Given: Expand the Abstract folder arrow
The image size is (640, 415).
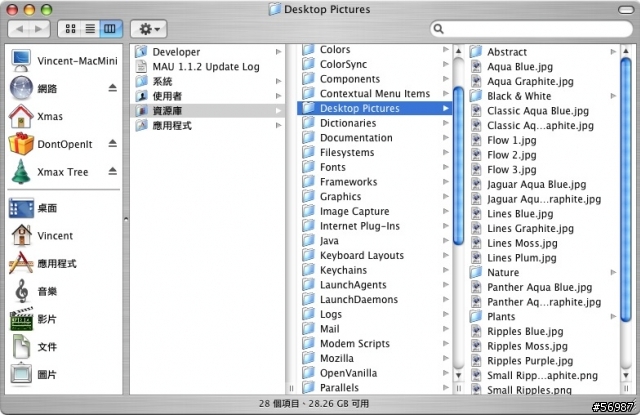Looking at the screenshot, I should [613, 52].
